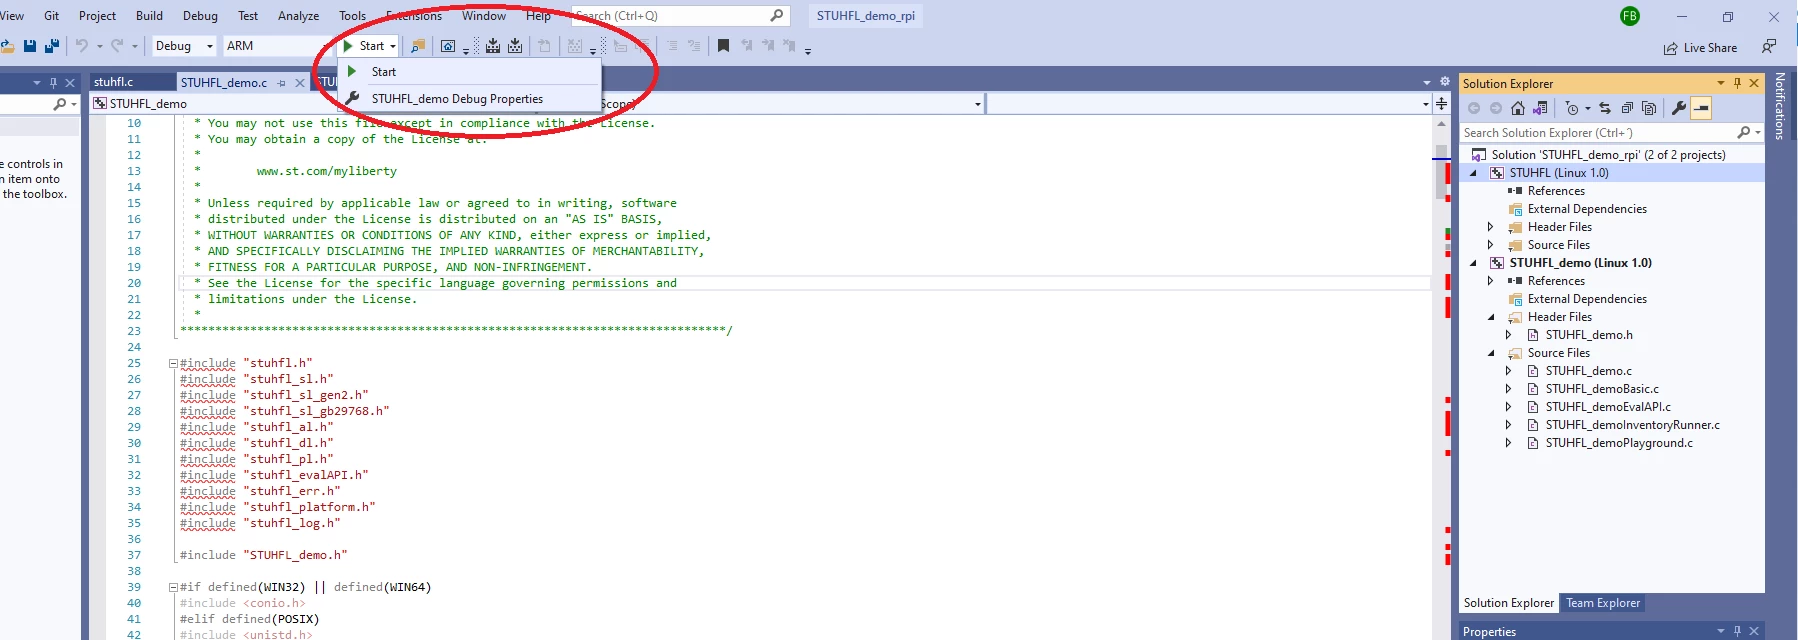Close the Toolbox panel
The height and width of the screenshot is (640, 1798).
pos(70,83)
